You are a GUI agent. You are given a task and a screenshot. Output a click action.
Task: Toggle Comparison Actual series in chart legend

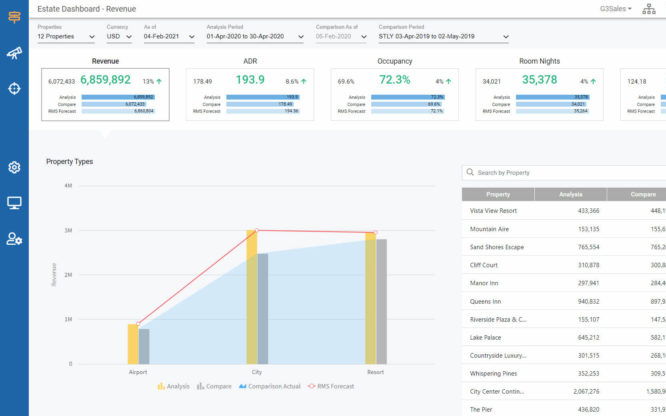pyautogui.click(x=270, y=386)
